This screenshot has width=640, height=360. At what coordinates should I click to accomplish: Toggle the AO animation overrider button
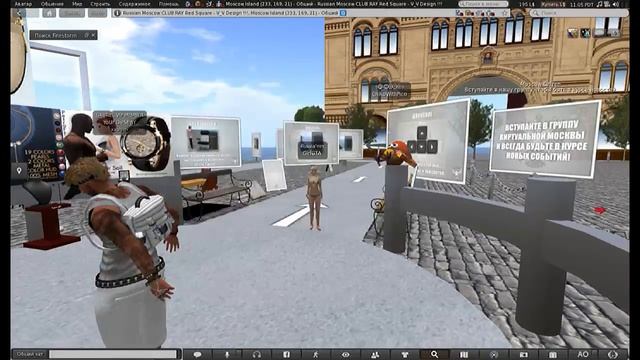(583, 354)
